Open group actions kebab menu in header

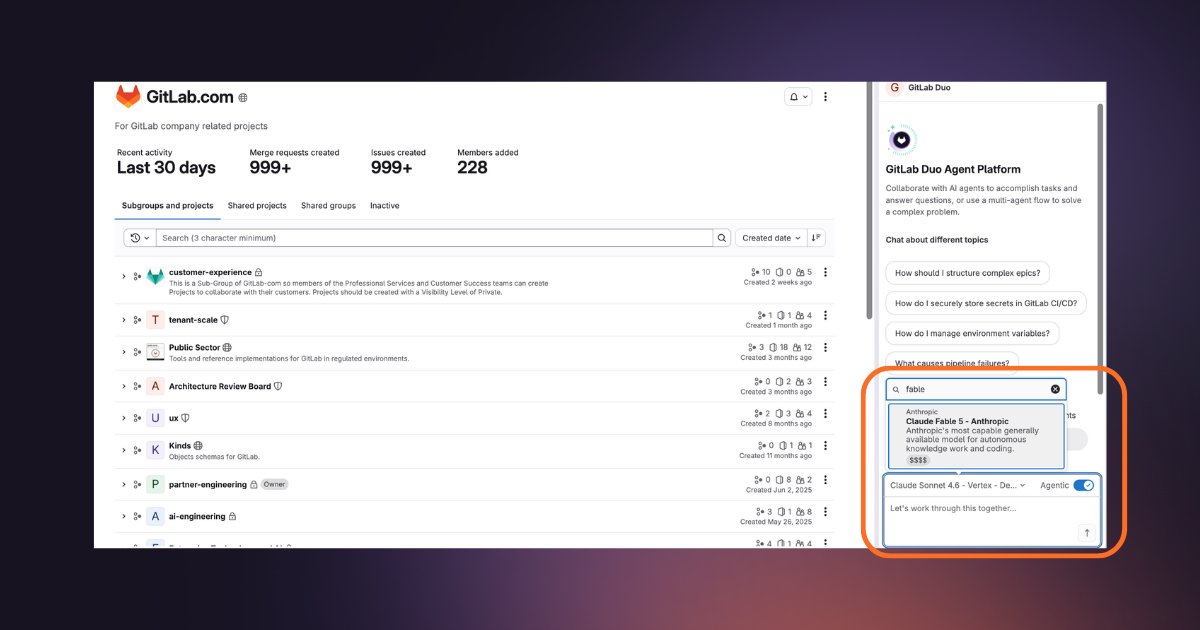coord(825,97)
